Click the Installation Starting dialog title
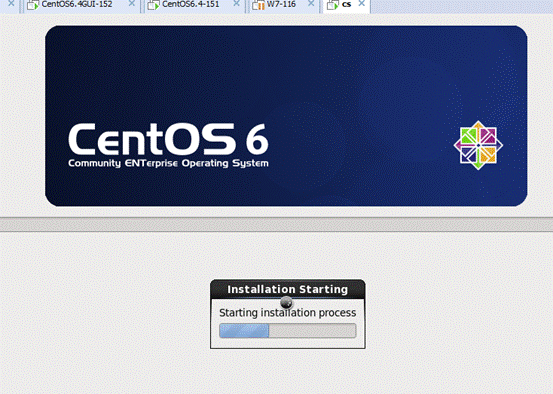Screen dimensions: 553x394 click(x=288, y=289)
